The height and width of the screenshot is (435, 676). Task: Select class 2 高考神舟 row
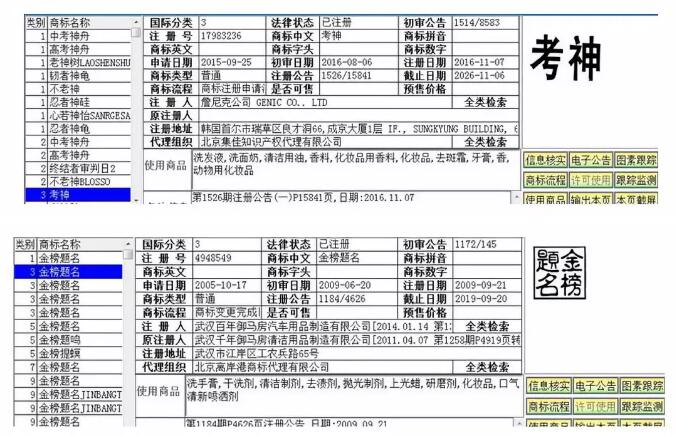pyautogui.click(x=78, y=155)
